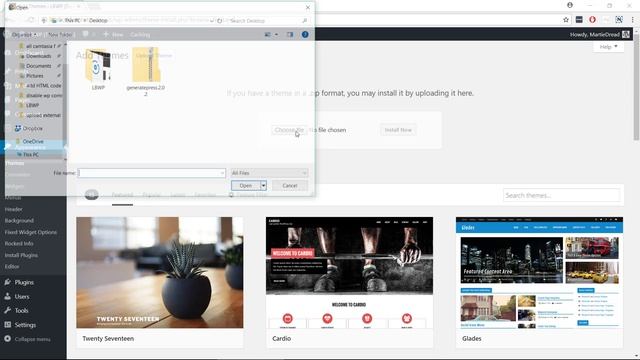Open Rocket Info in the sidebar

point(19,244)
